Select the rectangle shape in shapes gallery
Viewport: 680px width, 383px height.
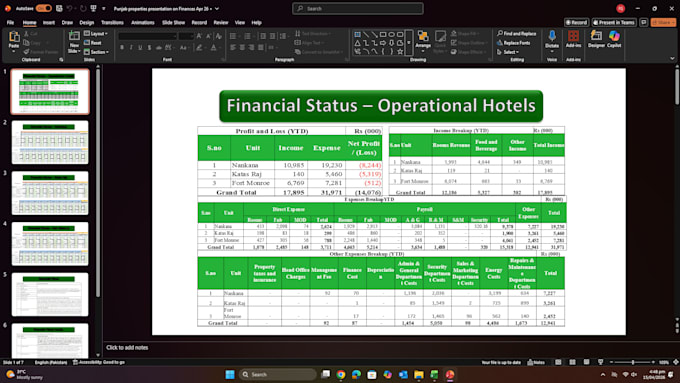point(383,34)
